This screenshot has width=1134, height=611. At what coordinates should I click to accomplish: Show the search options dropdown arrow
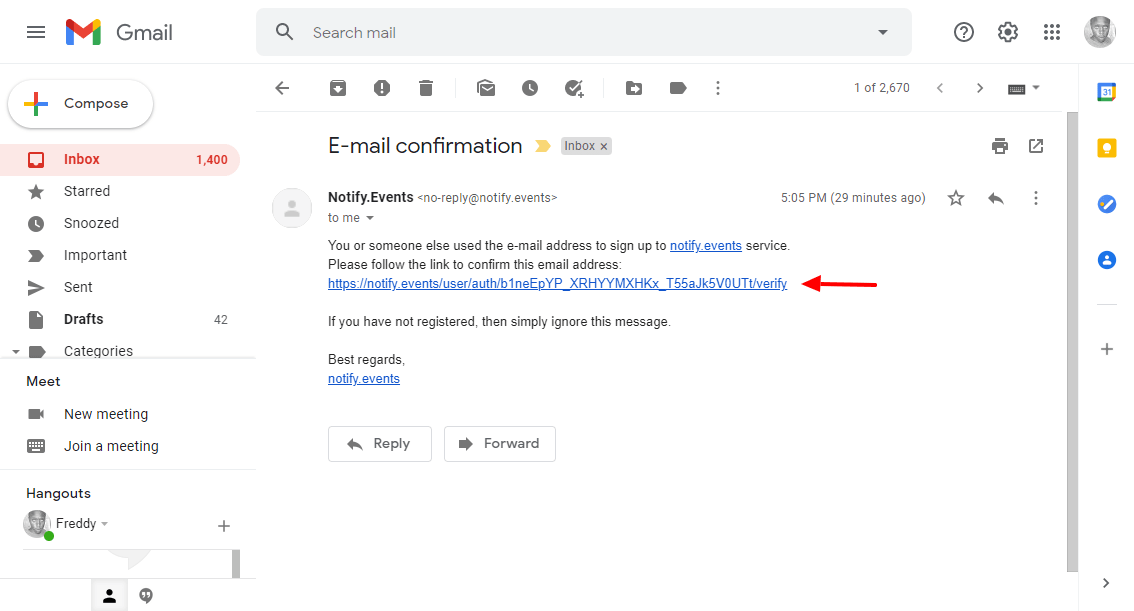tap(882, 33)
